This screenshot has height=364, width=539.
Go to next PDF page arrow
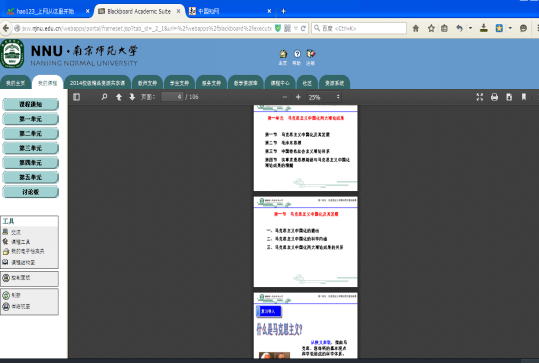coord(132,97)
